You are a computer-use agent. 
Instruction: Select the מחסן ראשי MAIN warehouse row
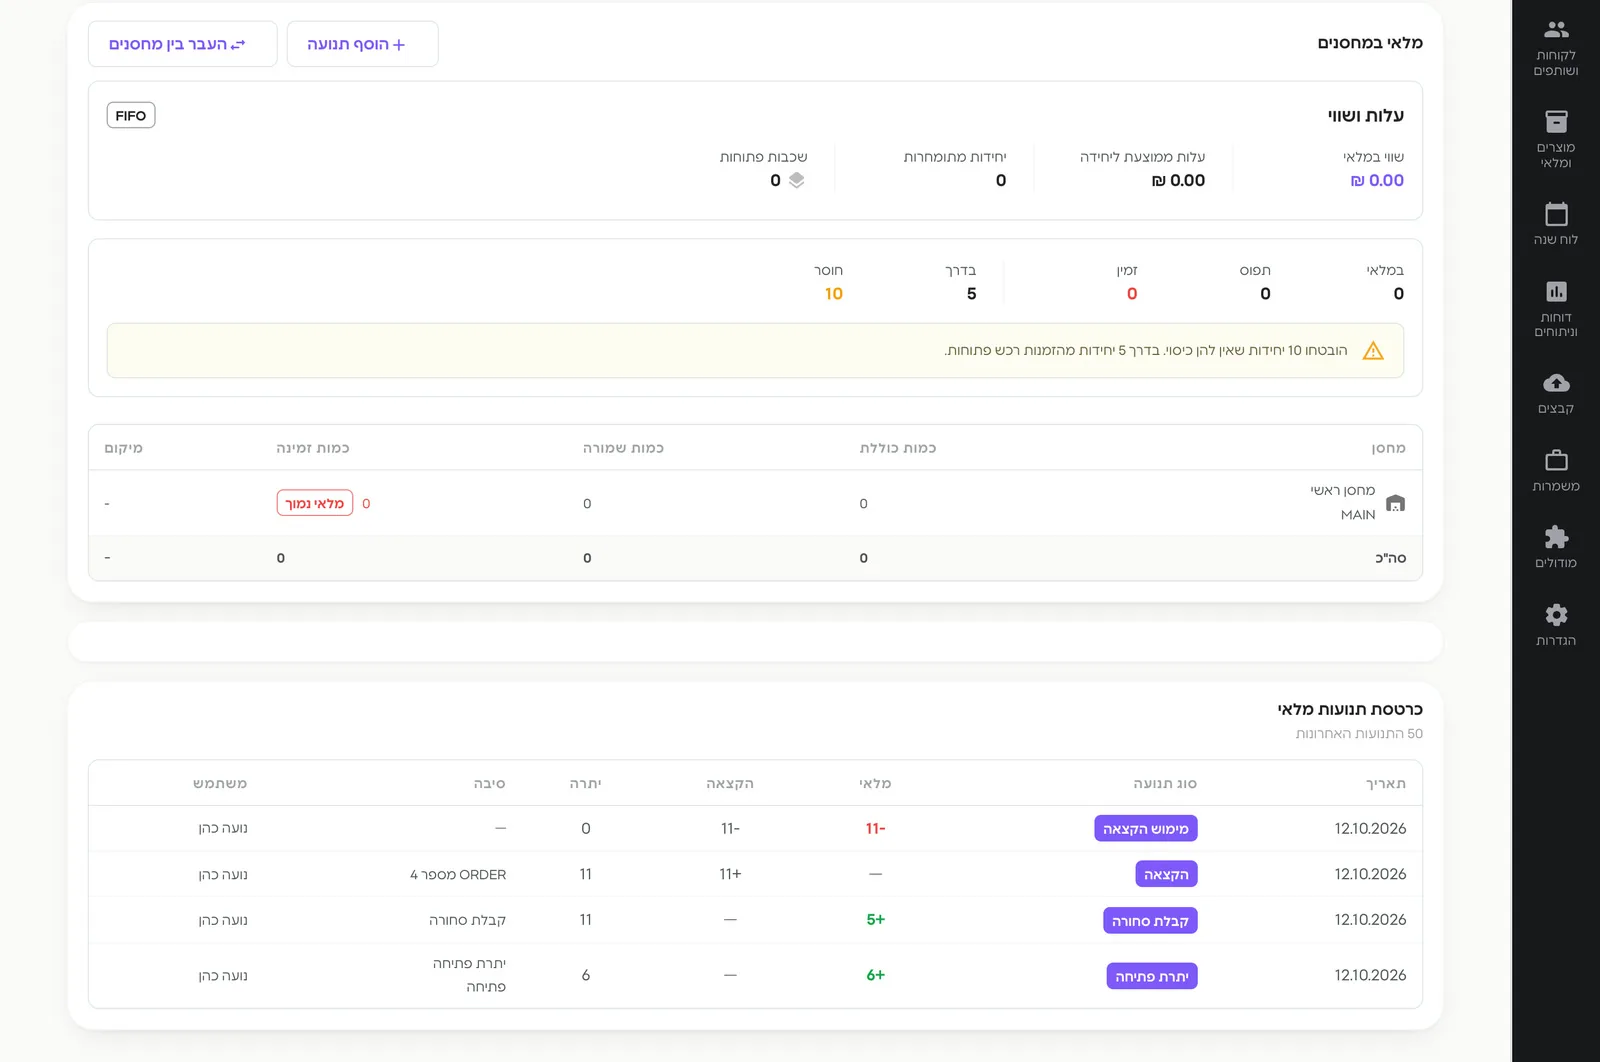(x=755, y=503)
